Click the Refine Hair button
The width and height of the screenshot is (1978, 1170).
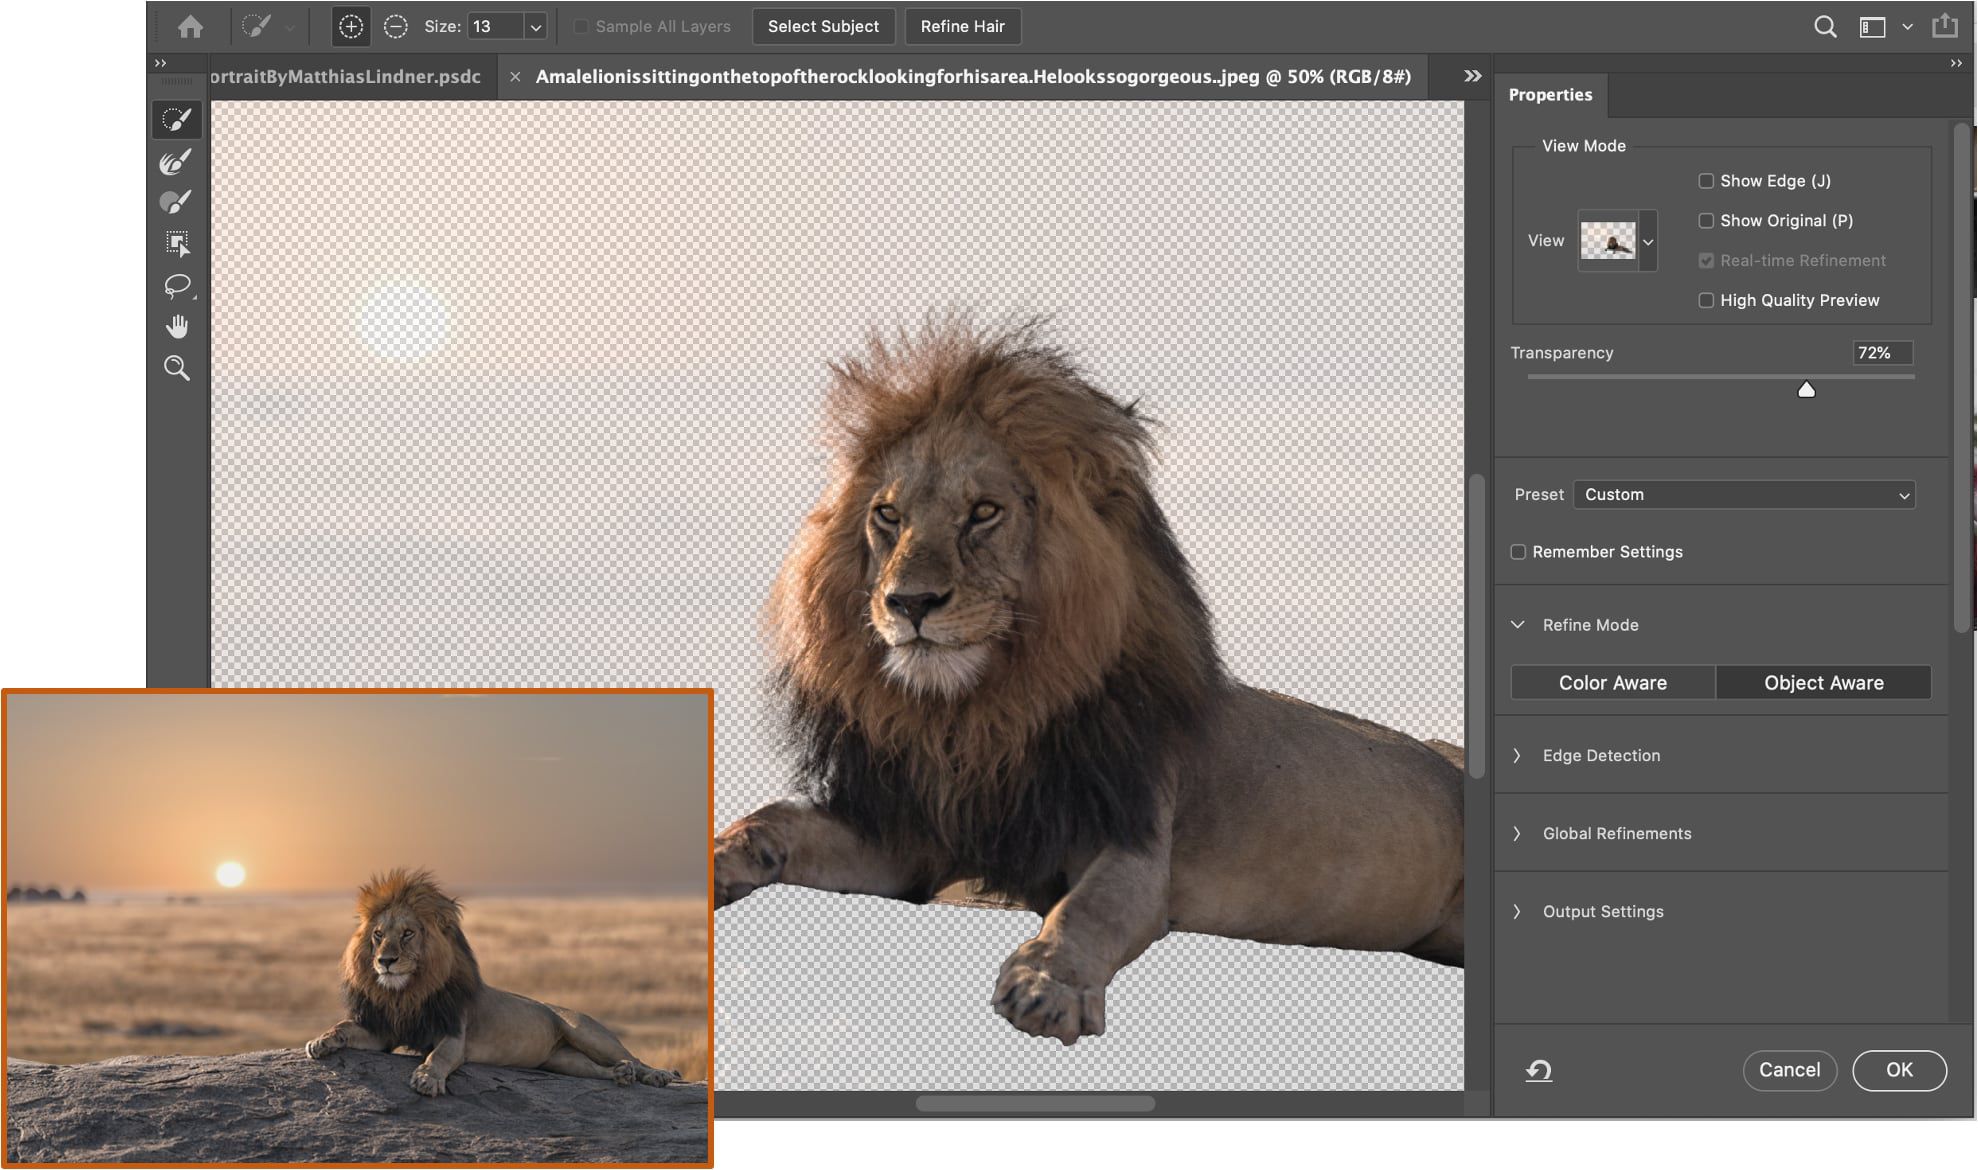963,26
